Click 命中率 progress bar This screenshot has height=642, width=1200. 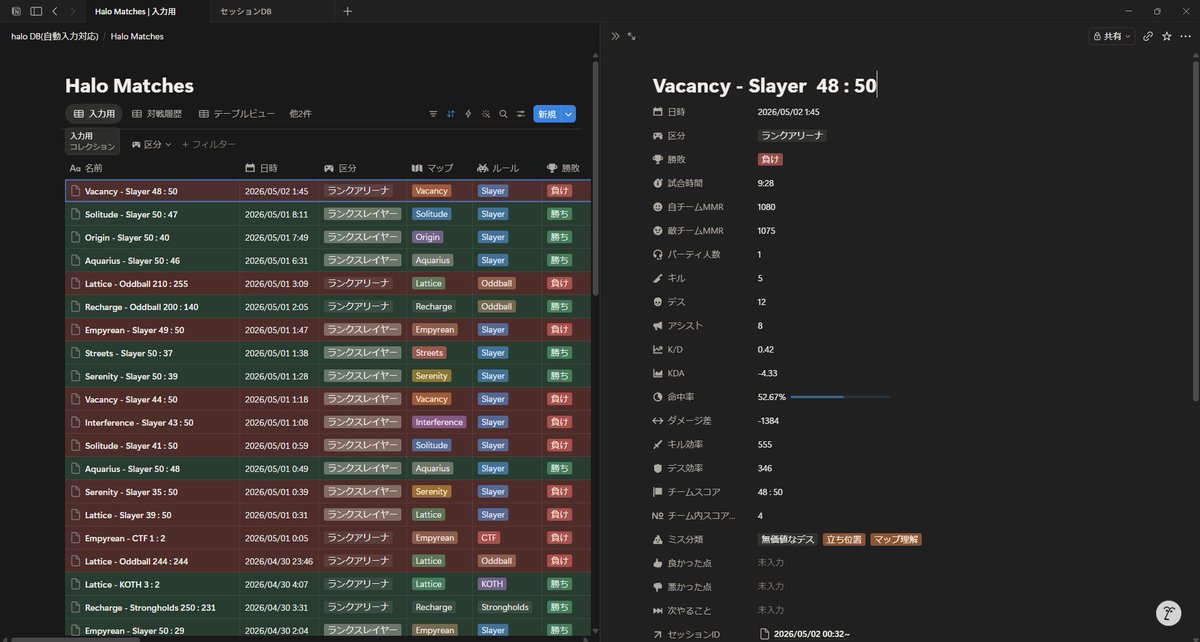coord(840,397)
